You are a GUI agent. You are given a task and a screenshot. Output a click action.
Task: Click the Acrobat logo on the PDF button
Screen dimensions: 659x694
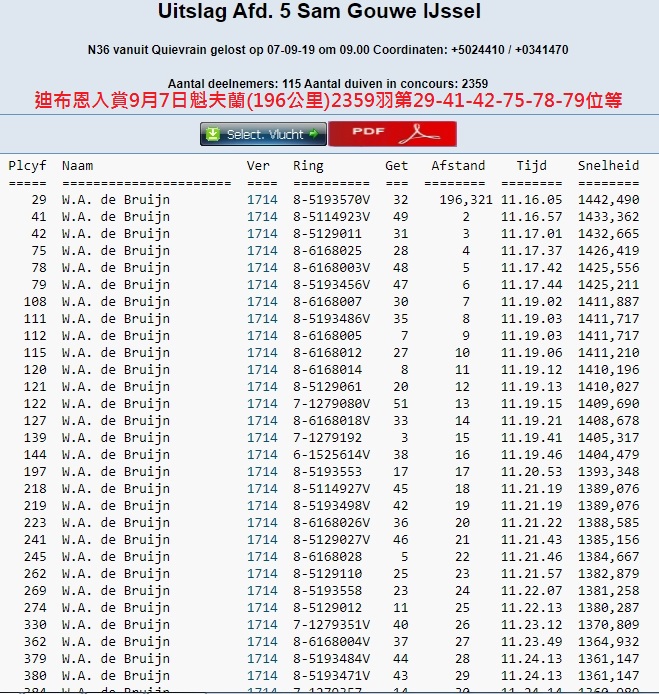pos(419,134)
